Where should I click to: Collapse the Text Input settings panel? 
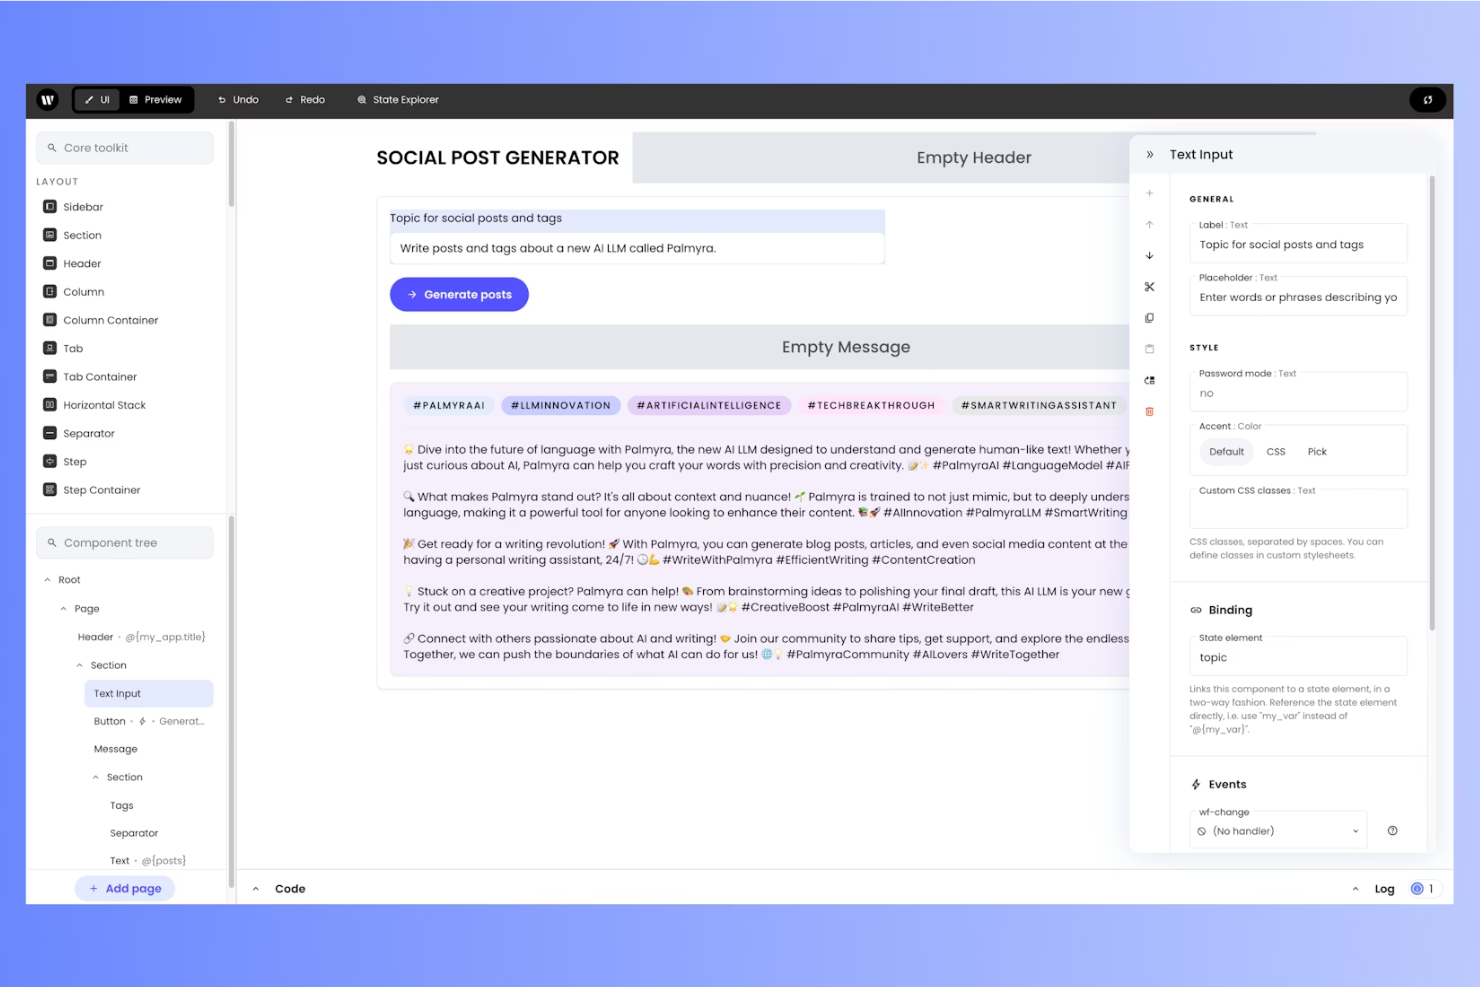1150,153
